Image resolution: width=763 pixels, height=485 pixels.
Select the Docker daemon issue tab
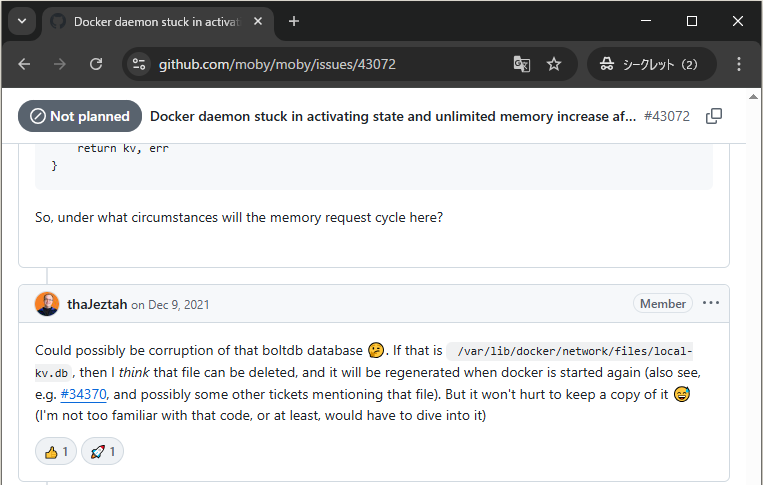tap(150, 21)
